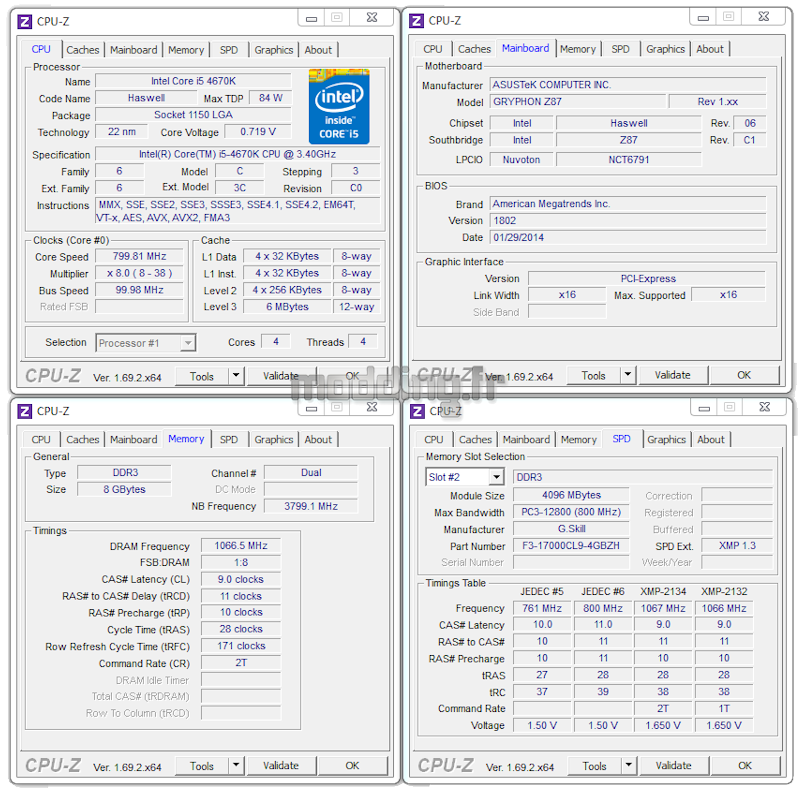Select Memory tab in CPU window
The width and height of the screenshot is (800, 790).
(186, 50)
